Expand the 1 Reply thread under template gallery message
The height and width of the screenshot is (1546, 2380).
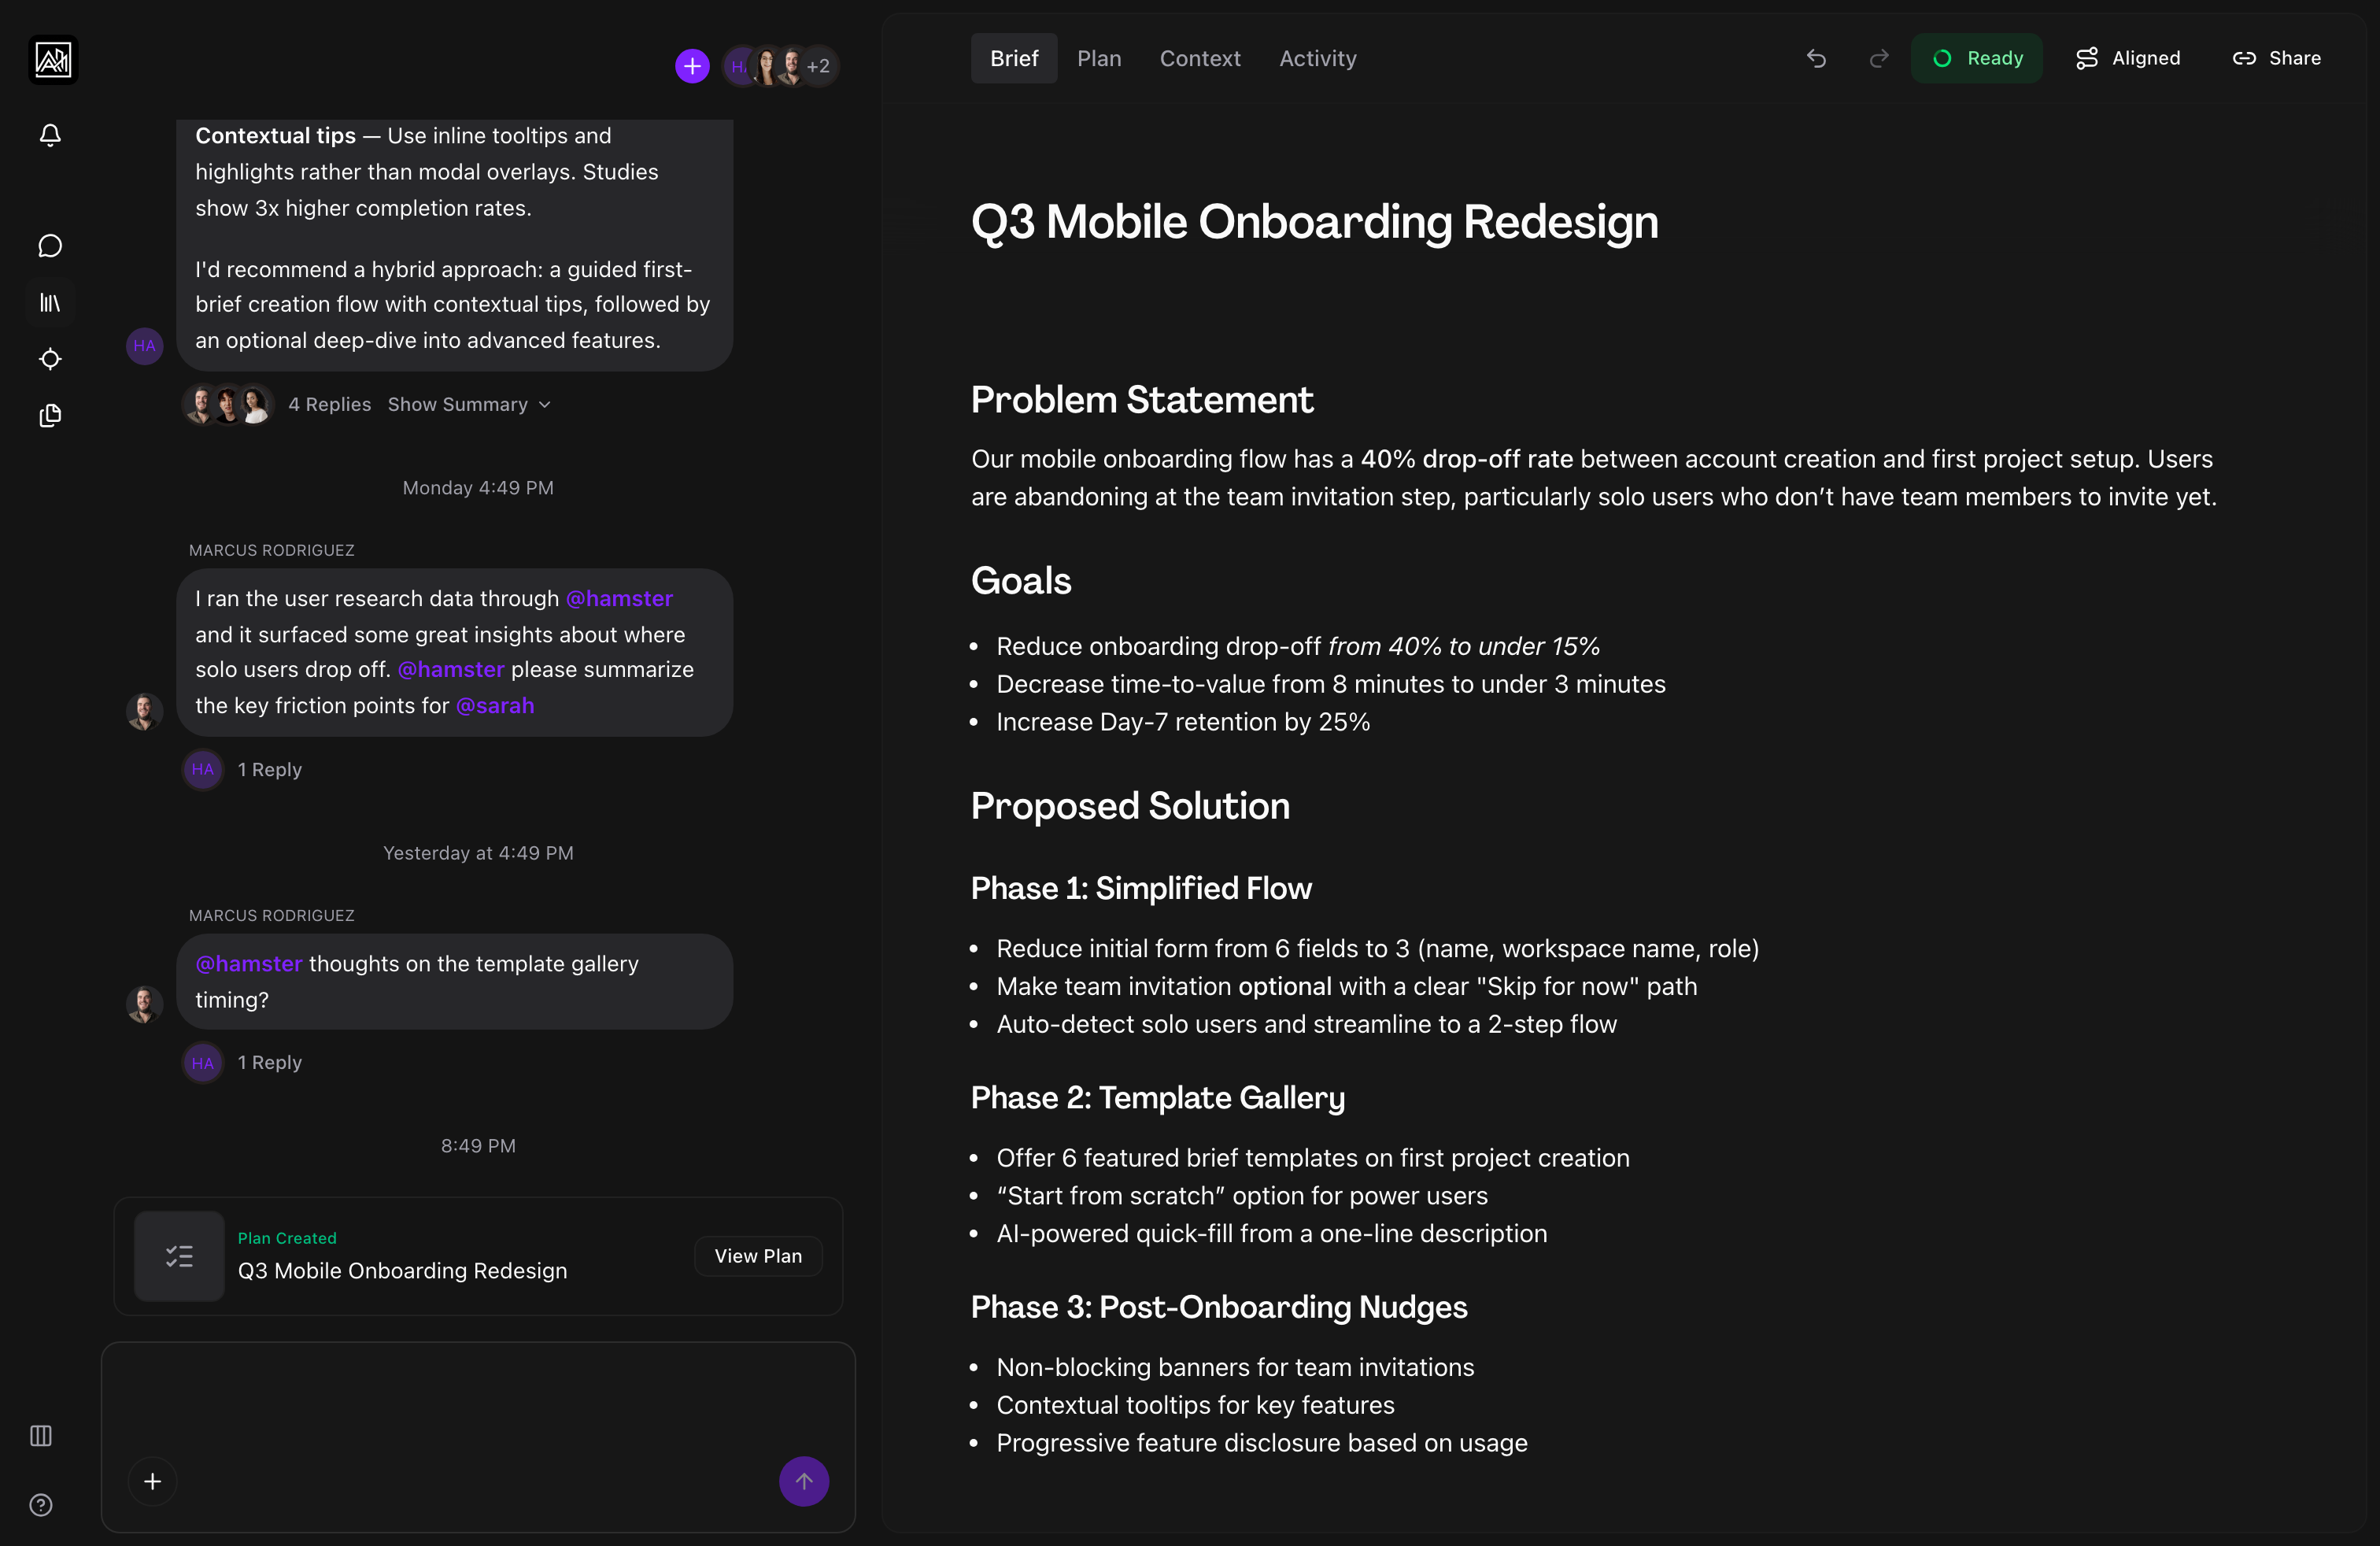(x=269, y=1062)
